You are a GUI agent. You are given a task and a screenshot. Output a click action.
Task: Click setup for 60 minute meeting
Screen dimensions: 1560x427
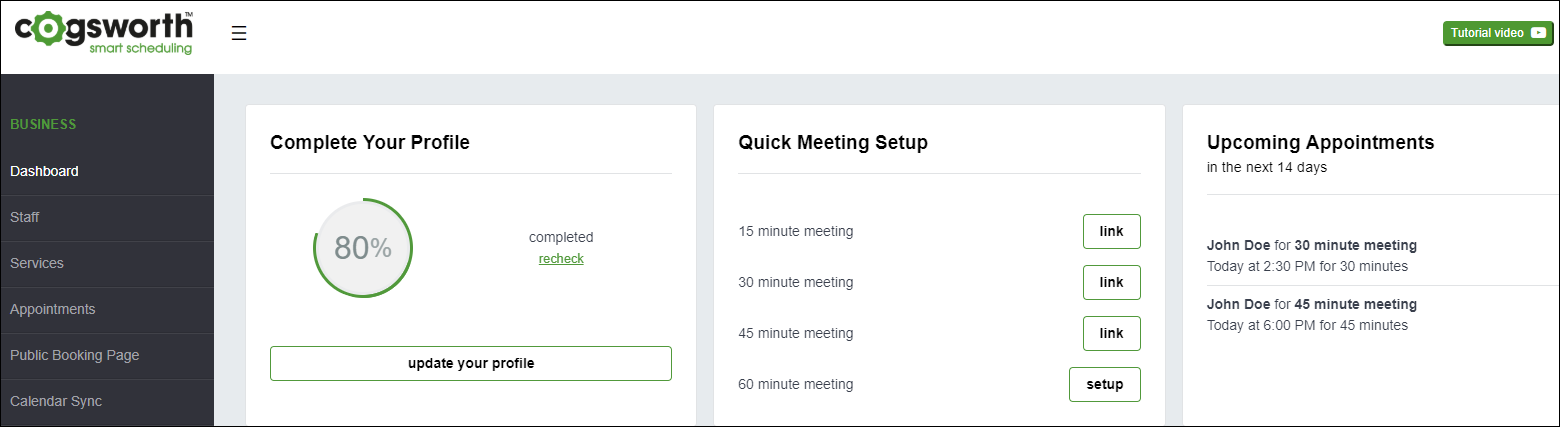point(1105,384)
